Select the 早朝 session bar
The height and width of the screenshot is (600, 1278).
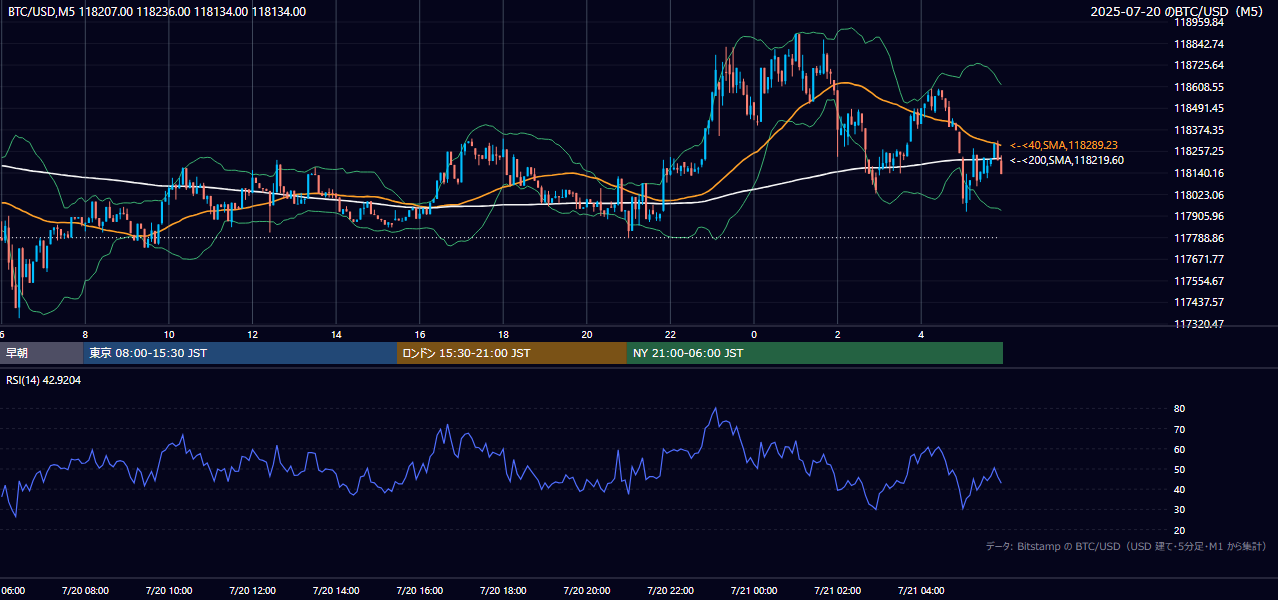point(41,353)
